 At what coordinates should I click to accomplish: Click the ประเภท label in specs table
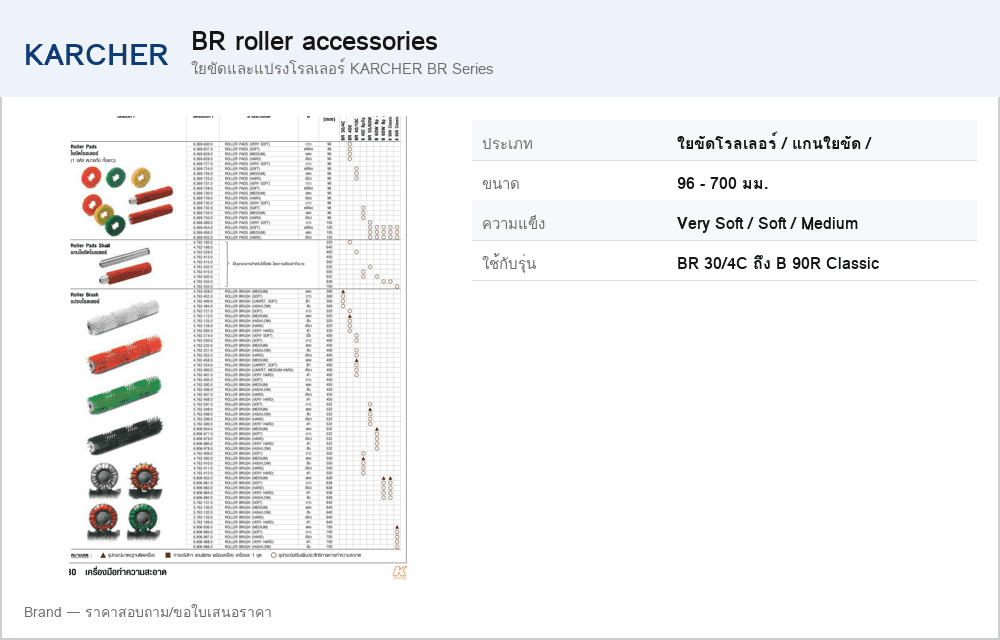point(507,143)
